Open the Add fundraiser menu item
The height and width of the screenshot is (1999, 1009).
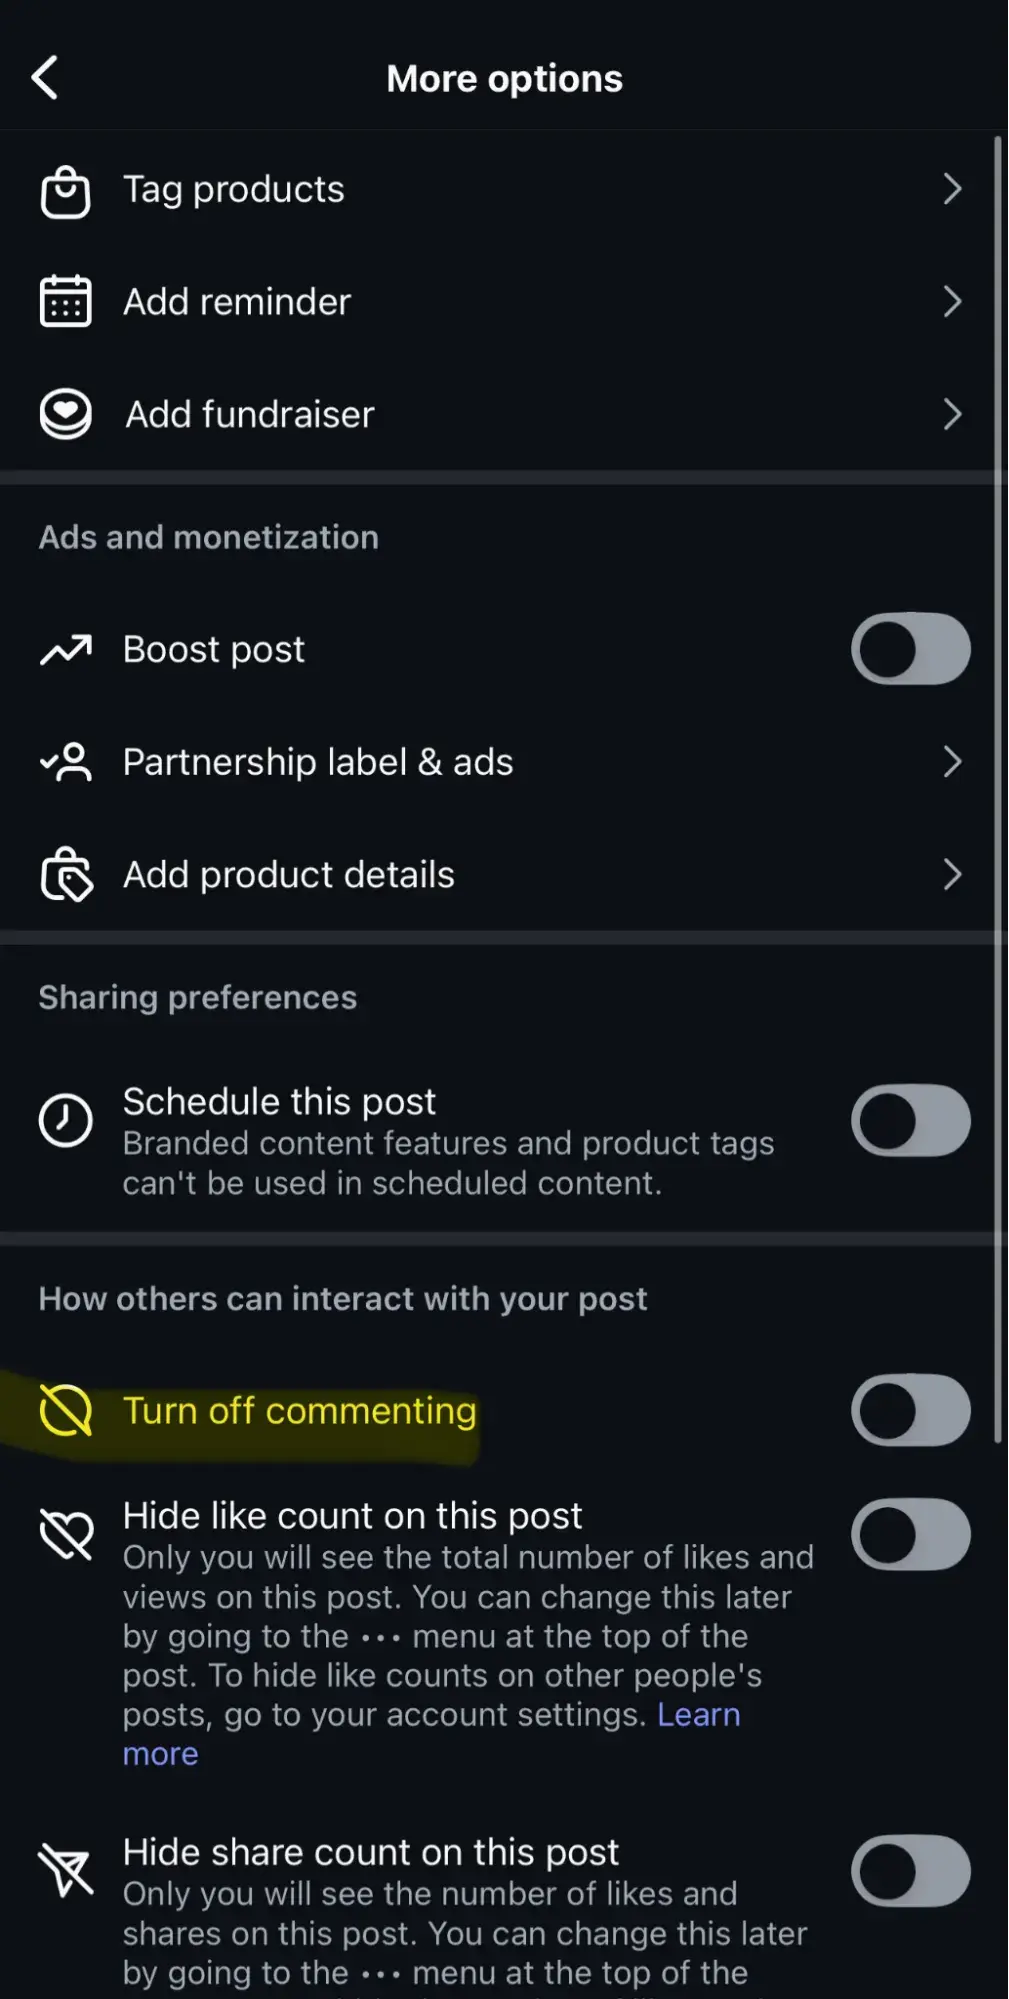point(250,414)
